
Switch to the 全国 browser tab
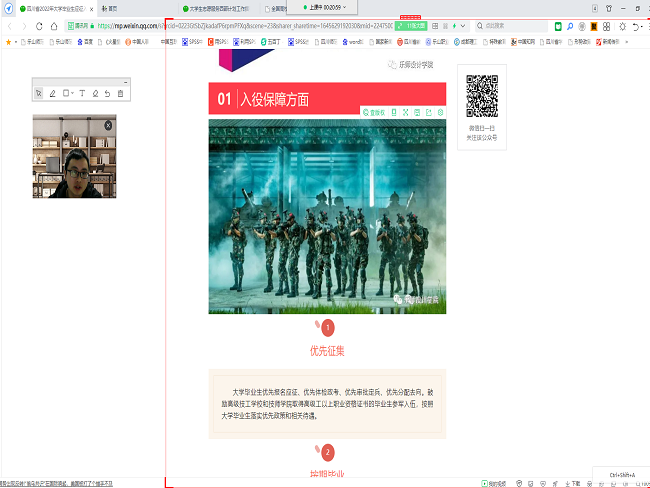[276, 8]
